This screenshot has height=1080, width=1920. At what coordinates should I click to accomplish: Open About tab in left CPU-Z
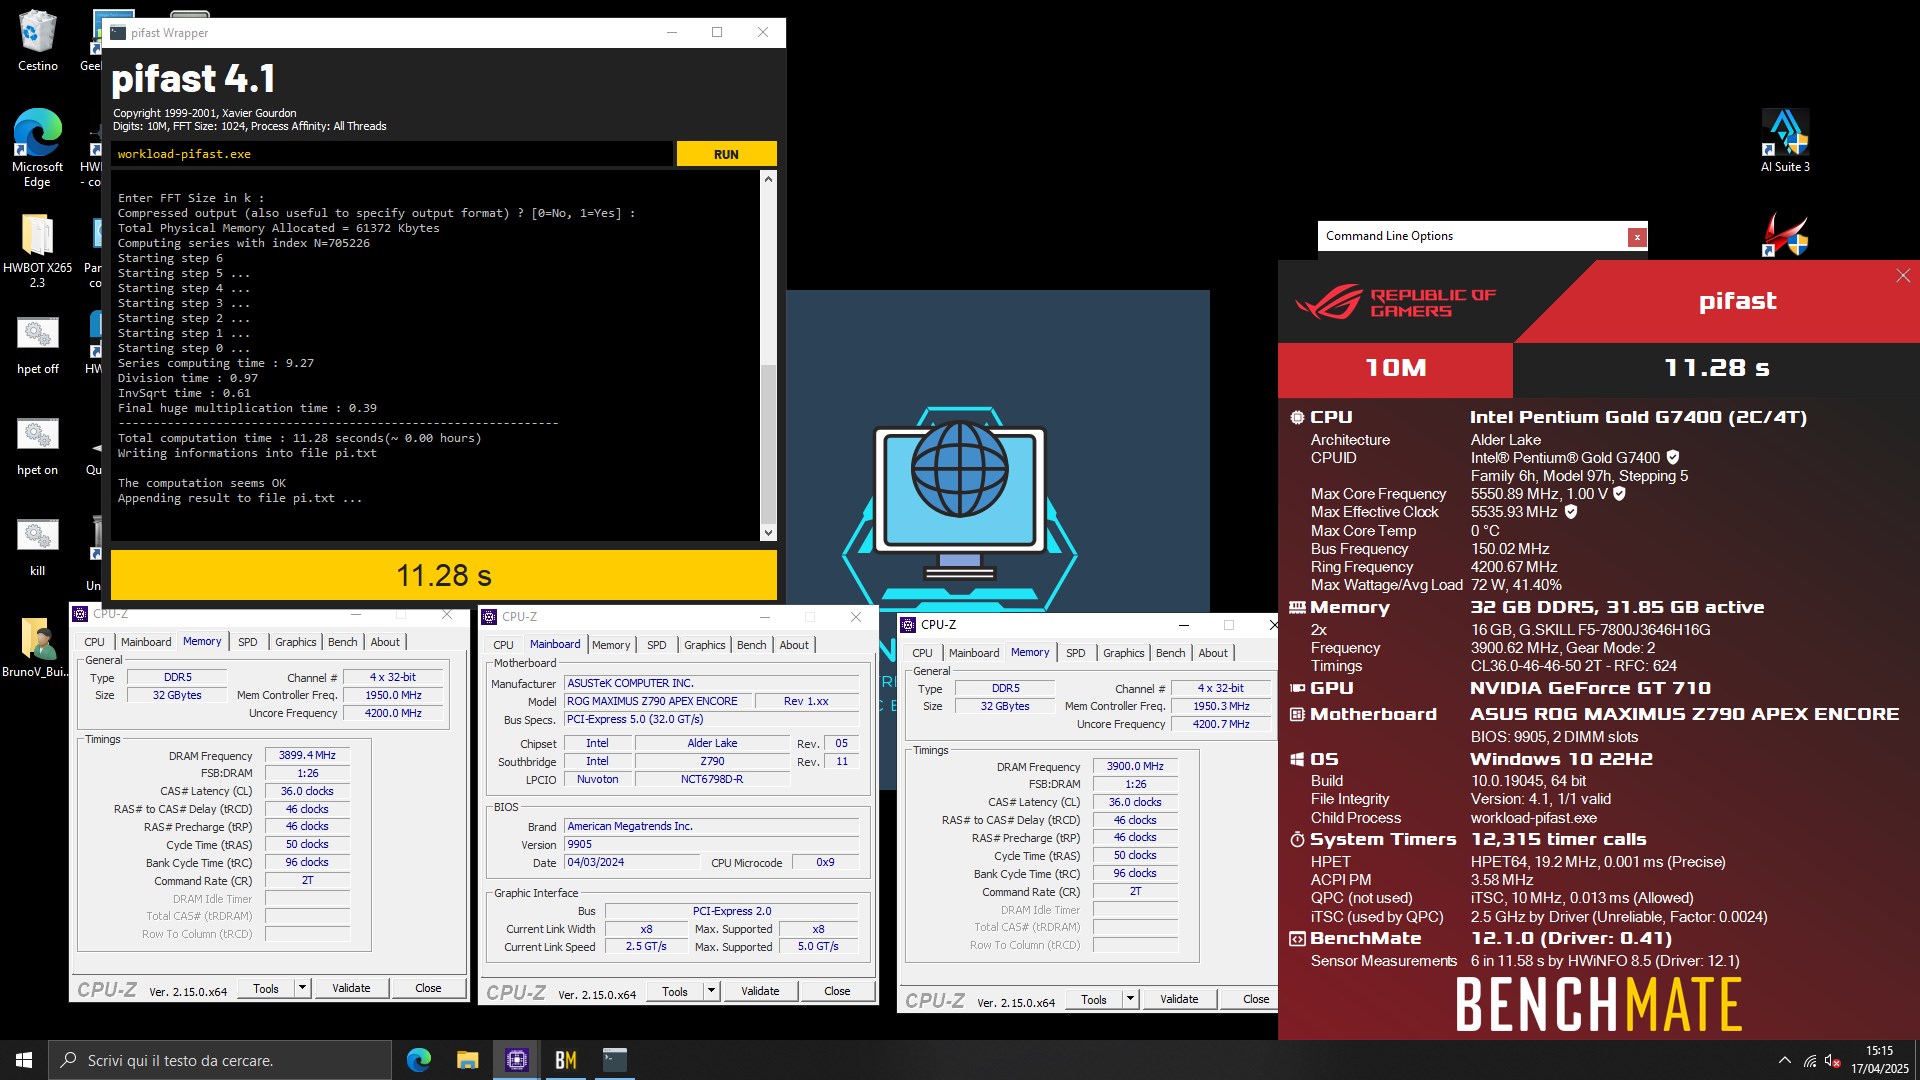(x=385, y=642)
